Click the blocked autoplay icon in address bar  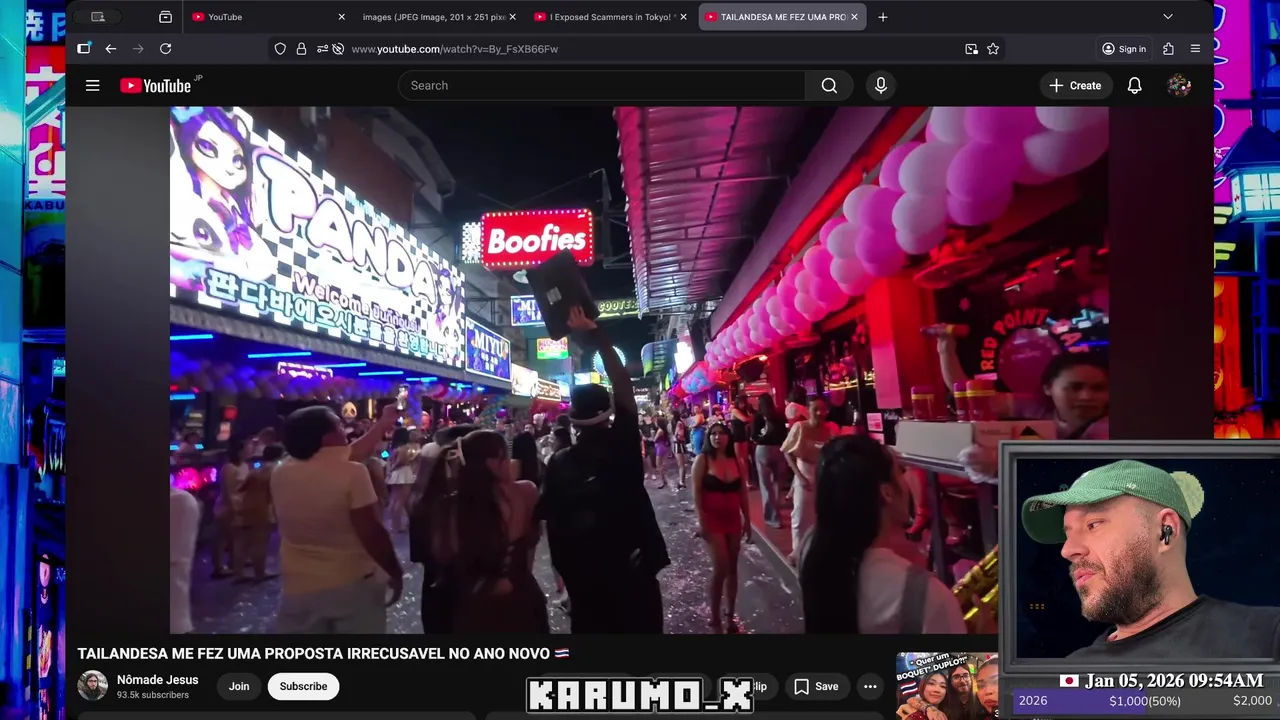[x=338, y=49]
